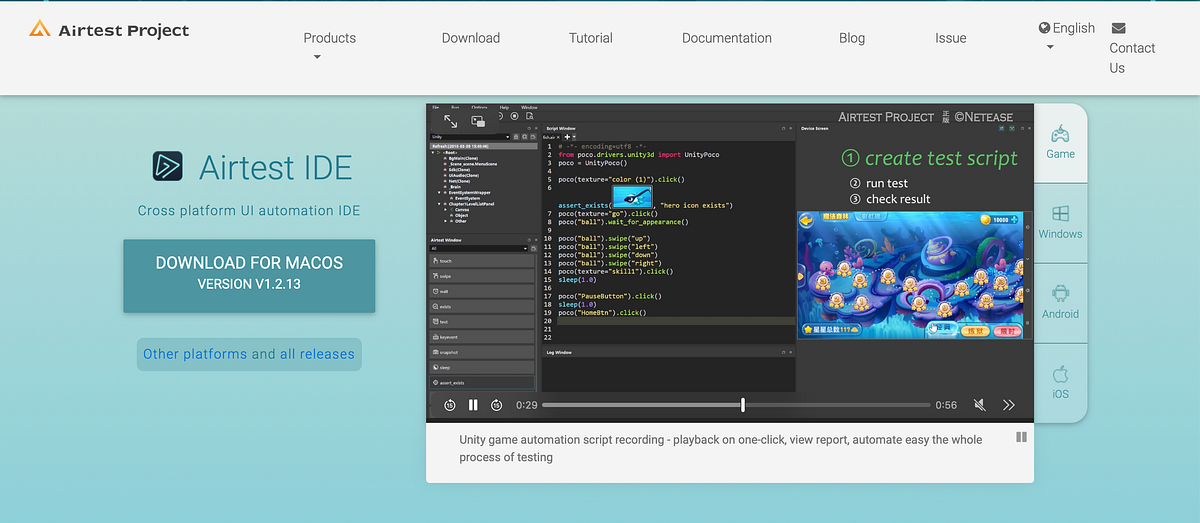
Task: Open Other platforms and all releases
Action: click(x=249, y=354)
